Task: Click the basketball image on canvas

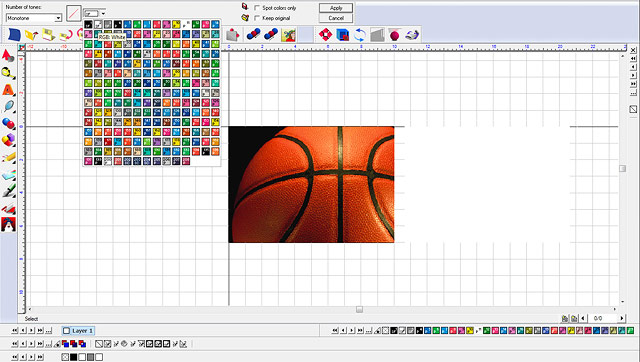Action: pos(311,184)
